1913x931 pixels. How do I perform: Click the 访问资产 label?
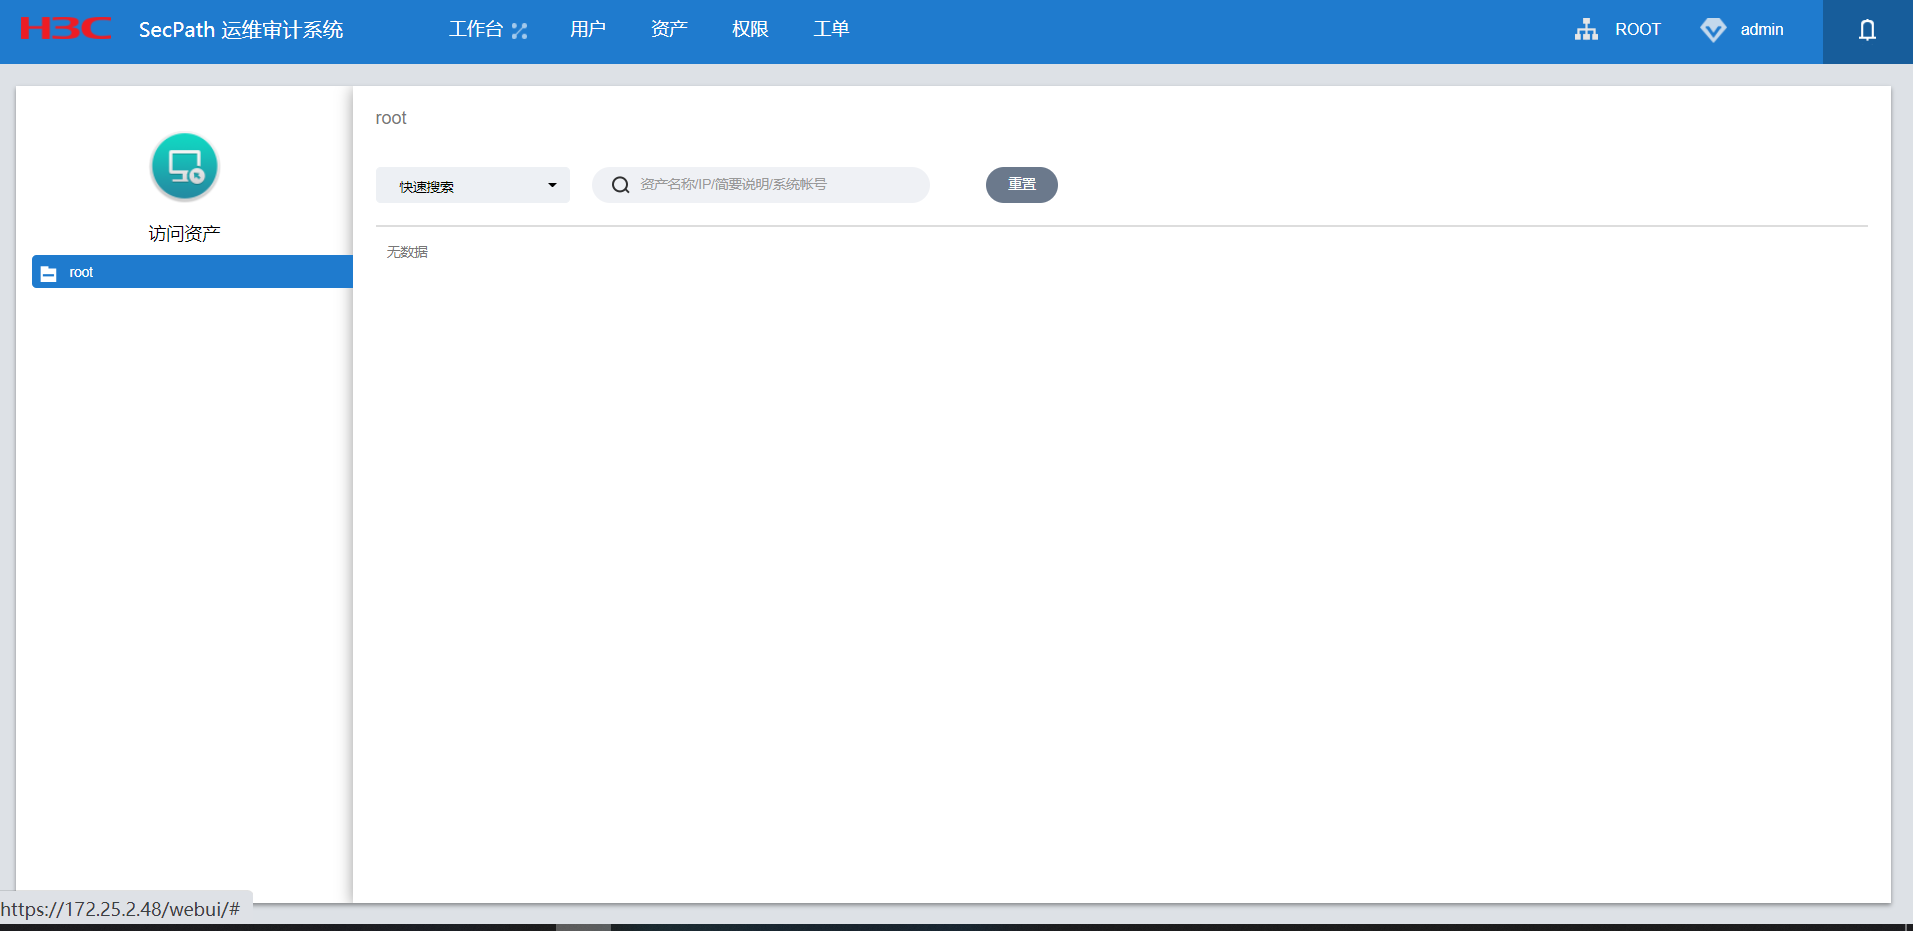pyautogui.click(x=185, y=234)
